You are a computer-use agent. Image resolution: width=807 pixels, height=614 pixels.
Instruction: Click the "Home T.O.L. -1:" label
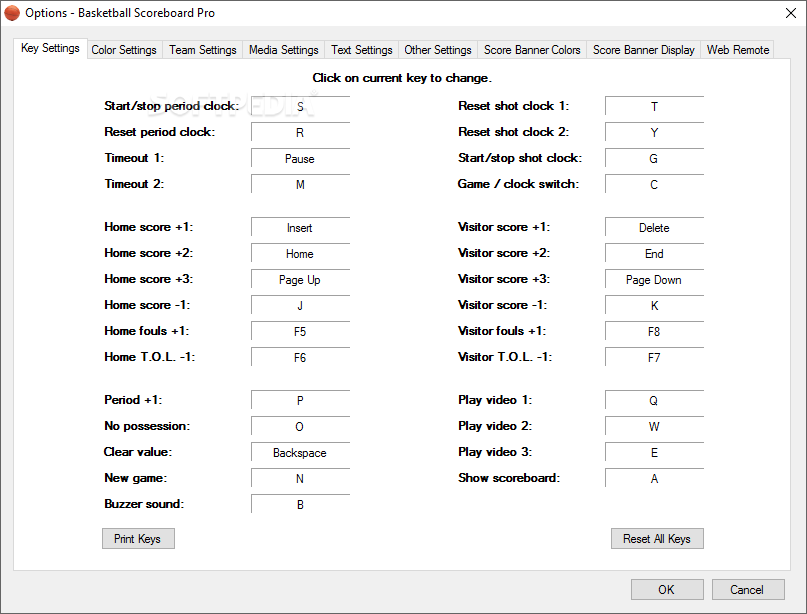(x=150, y=357)
